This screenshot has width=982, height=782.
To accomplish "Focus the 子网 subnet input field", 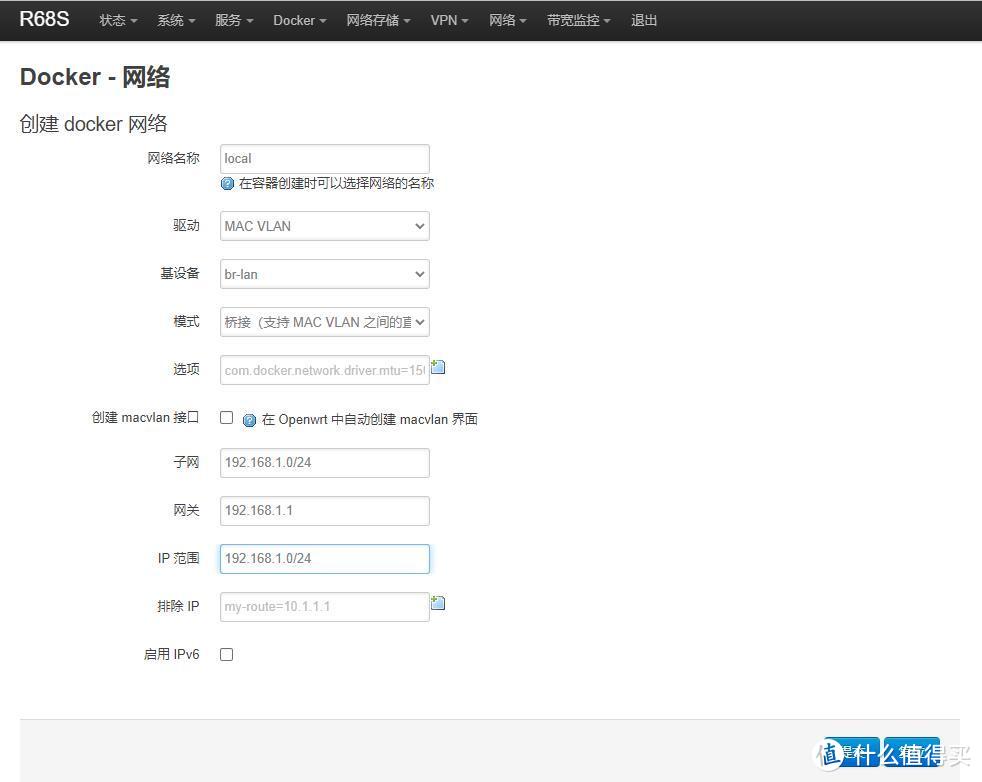I will [x=324, y=463].
